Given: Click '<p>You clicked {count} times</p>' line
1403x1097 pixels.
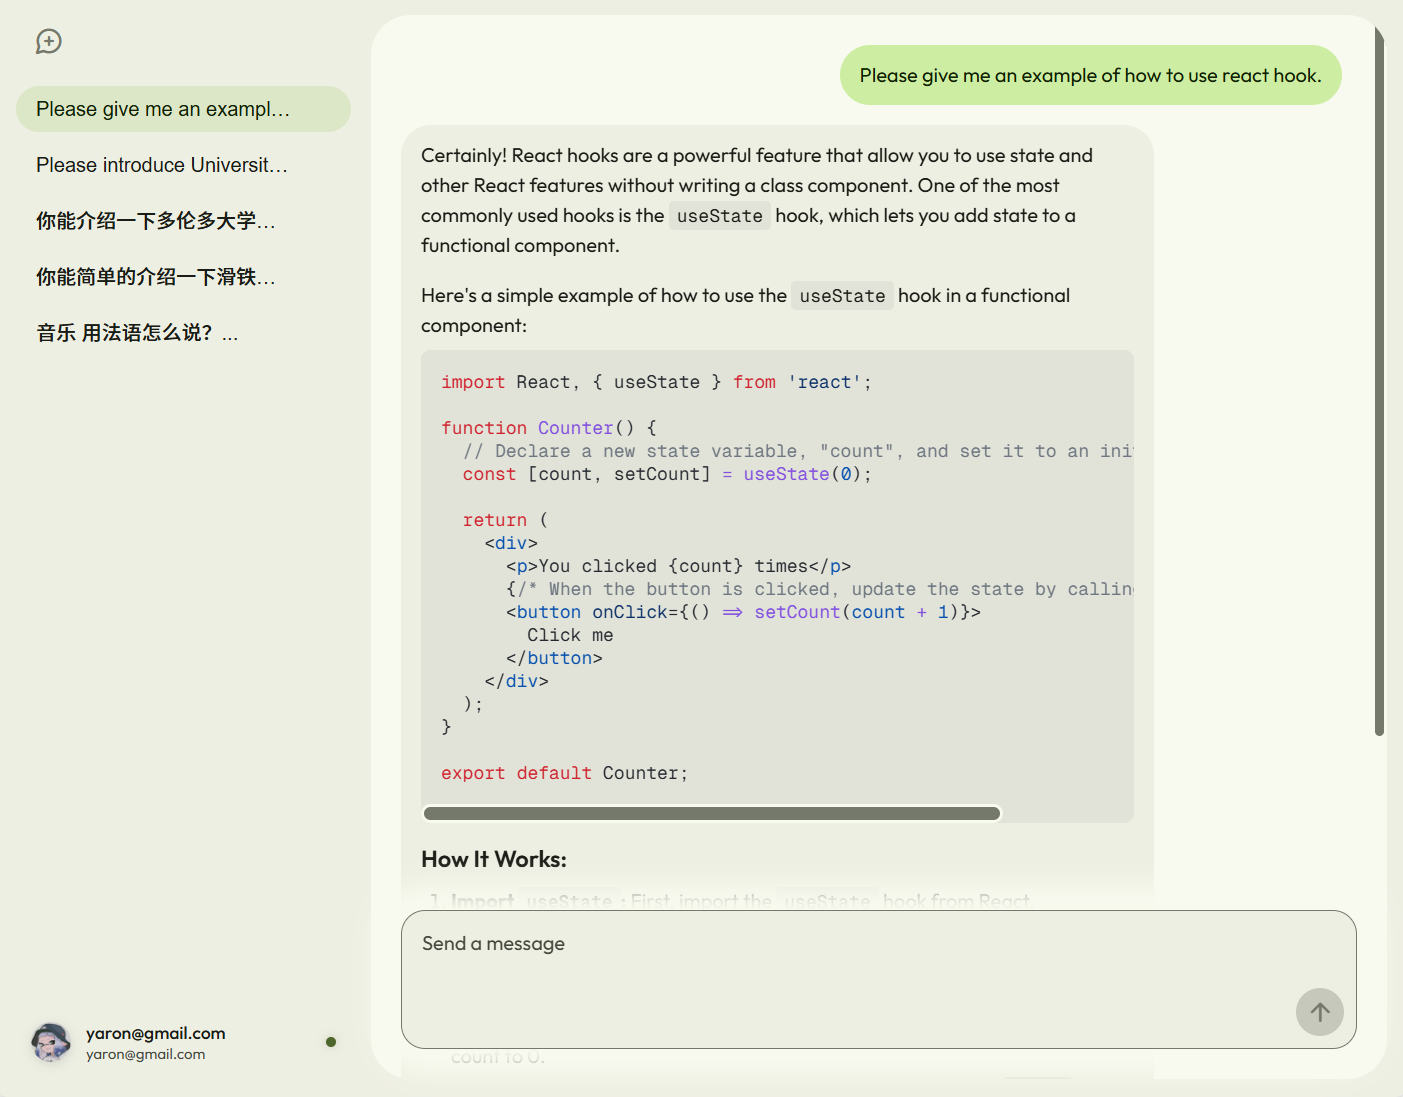Looking at the screenshot, I should [678, 566].
